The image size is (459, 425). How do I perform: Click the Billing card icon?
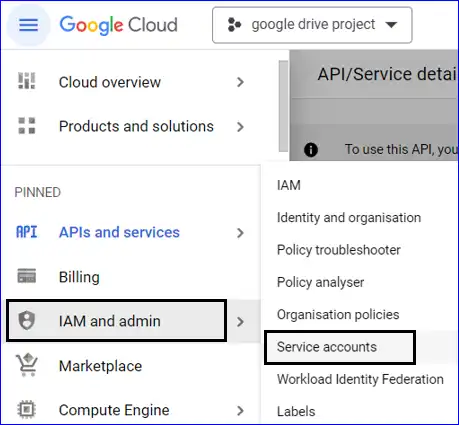tap(26, 276)
